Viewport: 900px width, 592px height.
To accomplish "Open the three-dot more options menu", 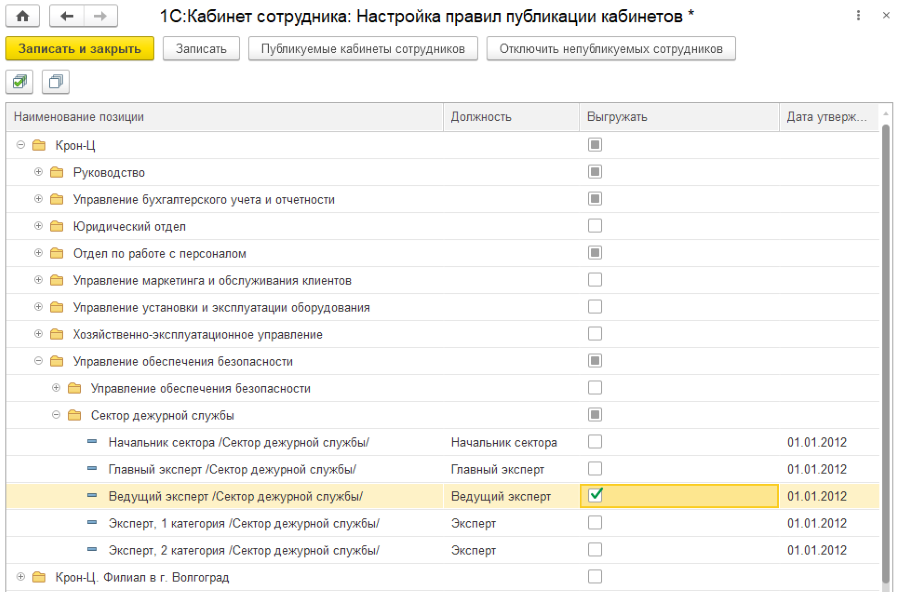I will coord(858,16).
